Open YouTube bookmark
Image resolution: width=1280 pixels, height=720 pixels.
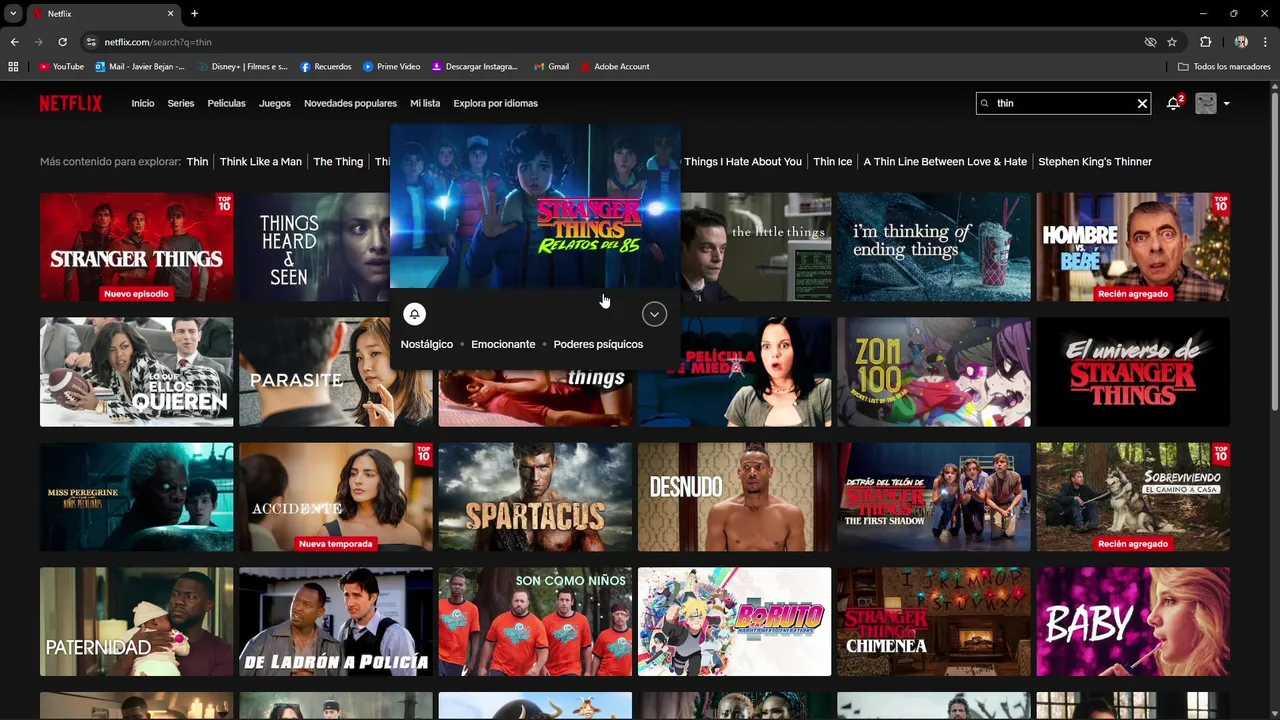61,67
